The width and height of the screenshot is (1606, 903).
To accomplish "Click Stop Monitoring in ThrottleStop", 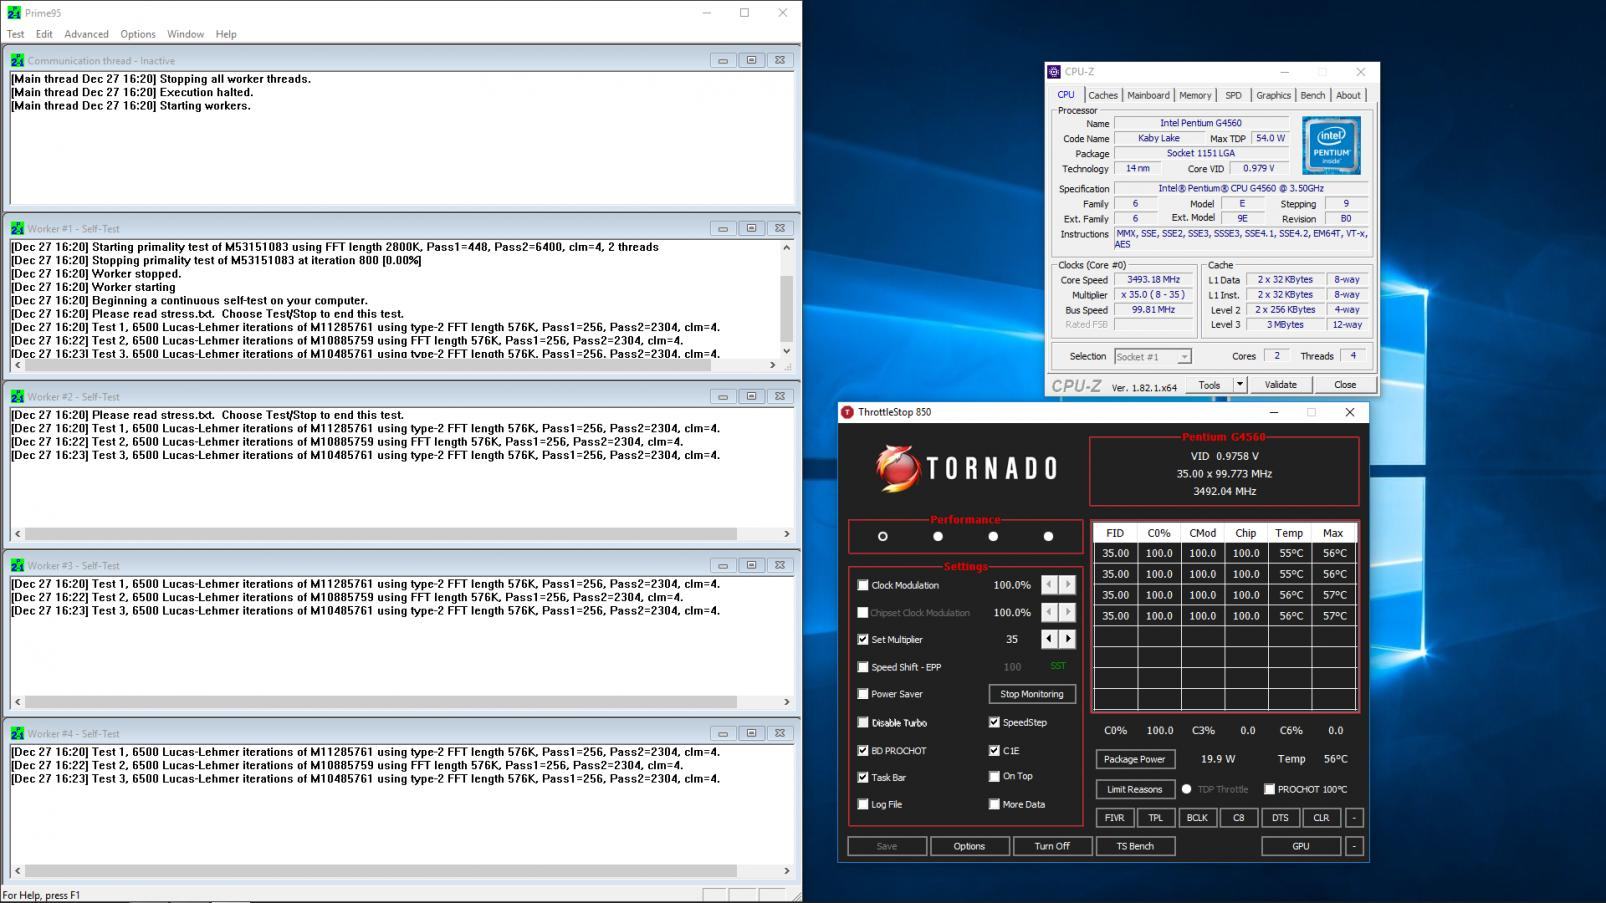I will pos(1032,694).
